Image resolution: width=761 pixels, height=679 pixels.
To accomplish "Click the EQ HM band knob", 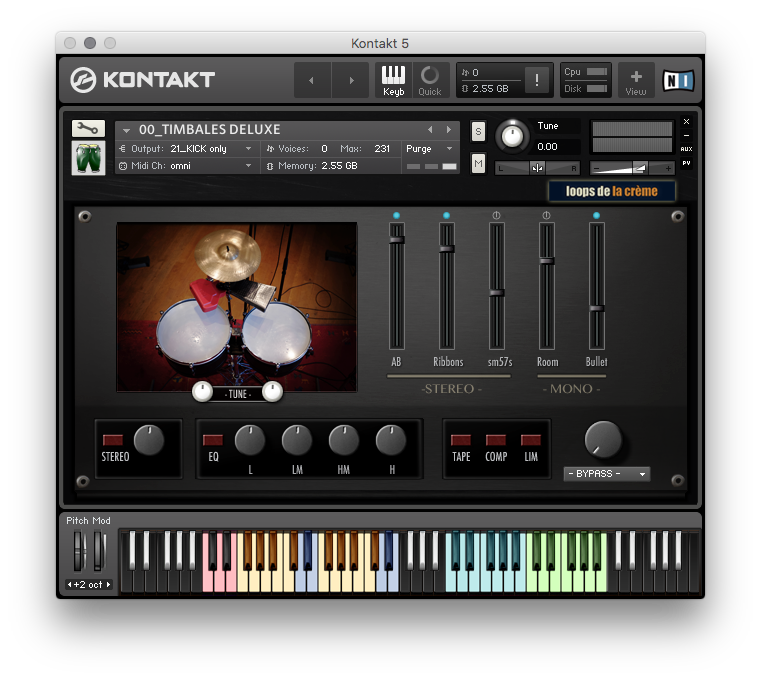I will point(344,440).
